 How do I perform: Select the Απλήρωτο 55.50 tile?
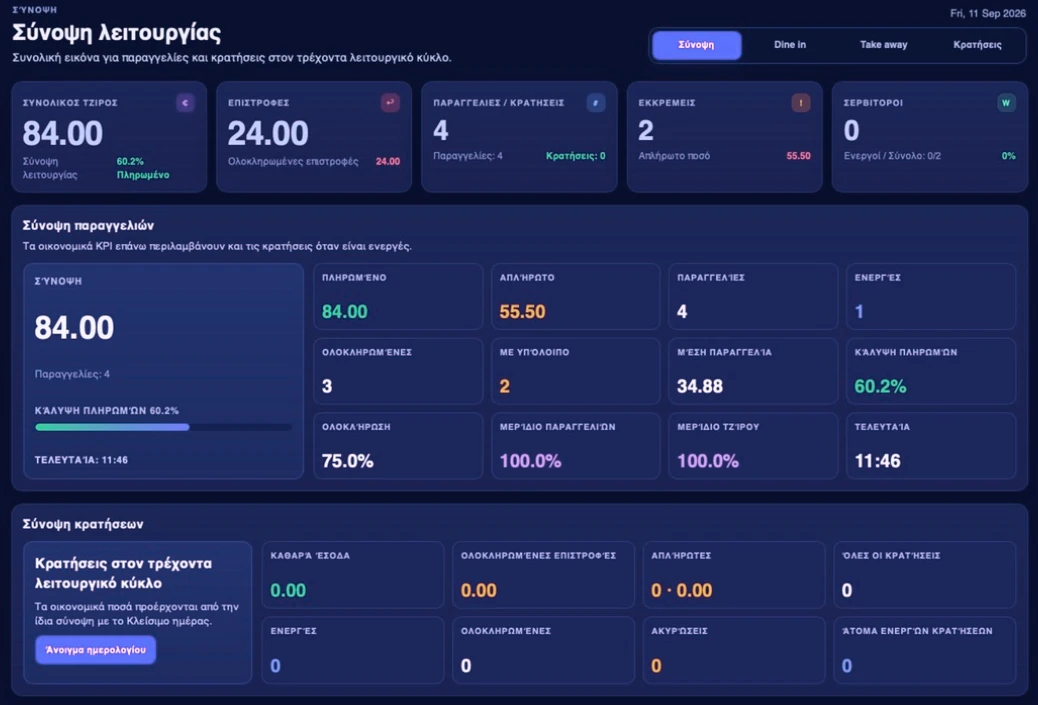coord(575,297)
